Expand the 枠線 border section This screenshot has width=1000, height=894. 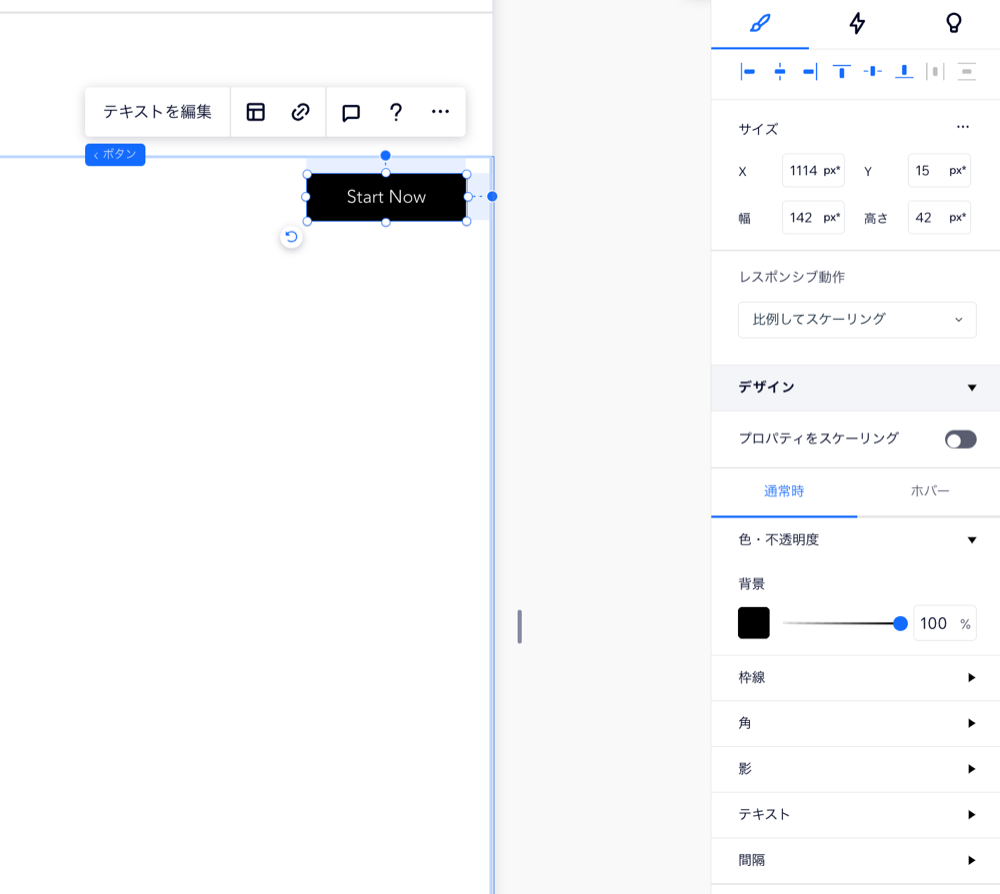pos(855,677)
